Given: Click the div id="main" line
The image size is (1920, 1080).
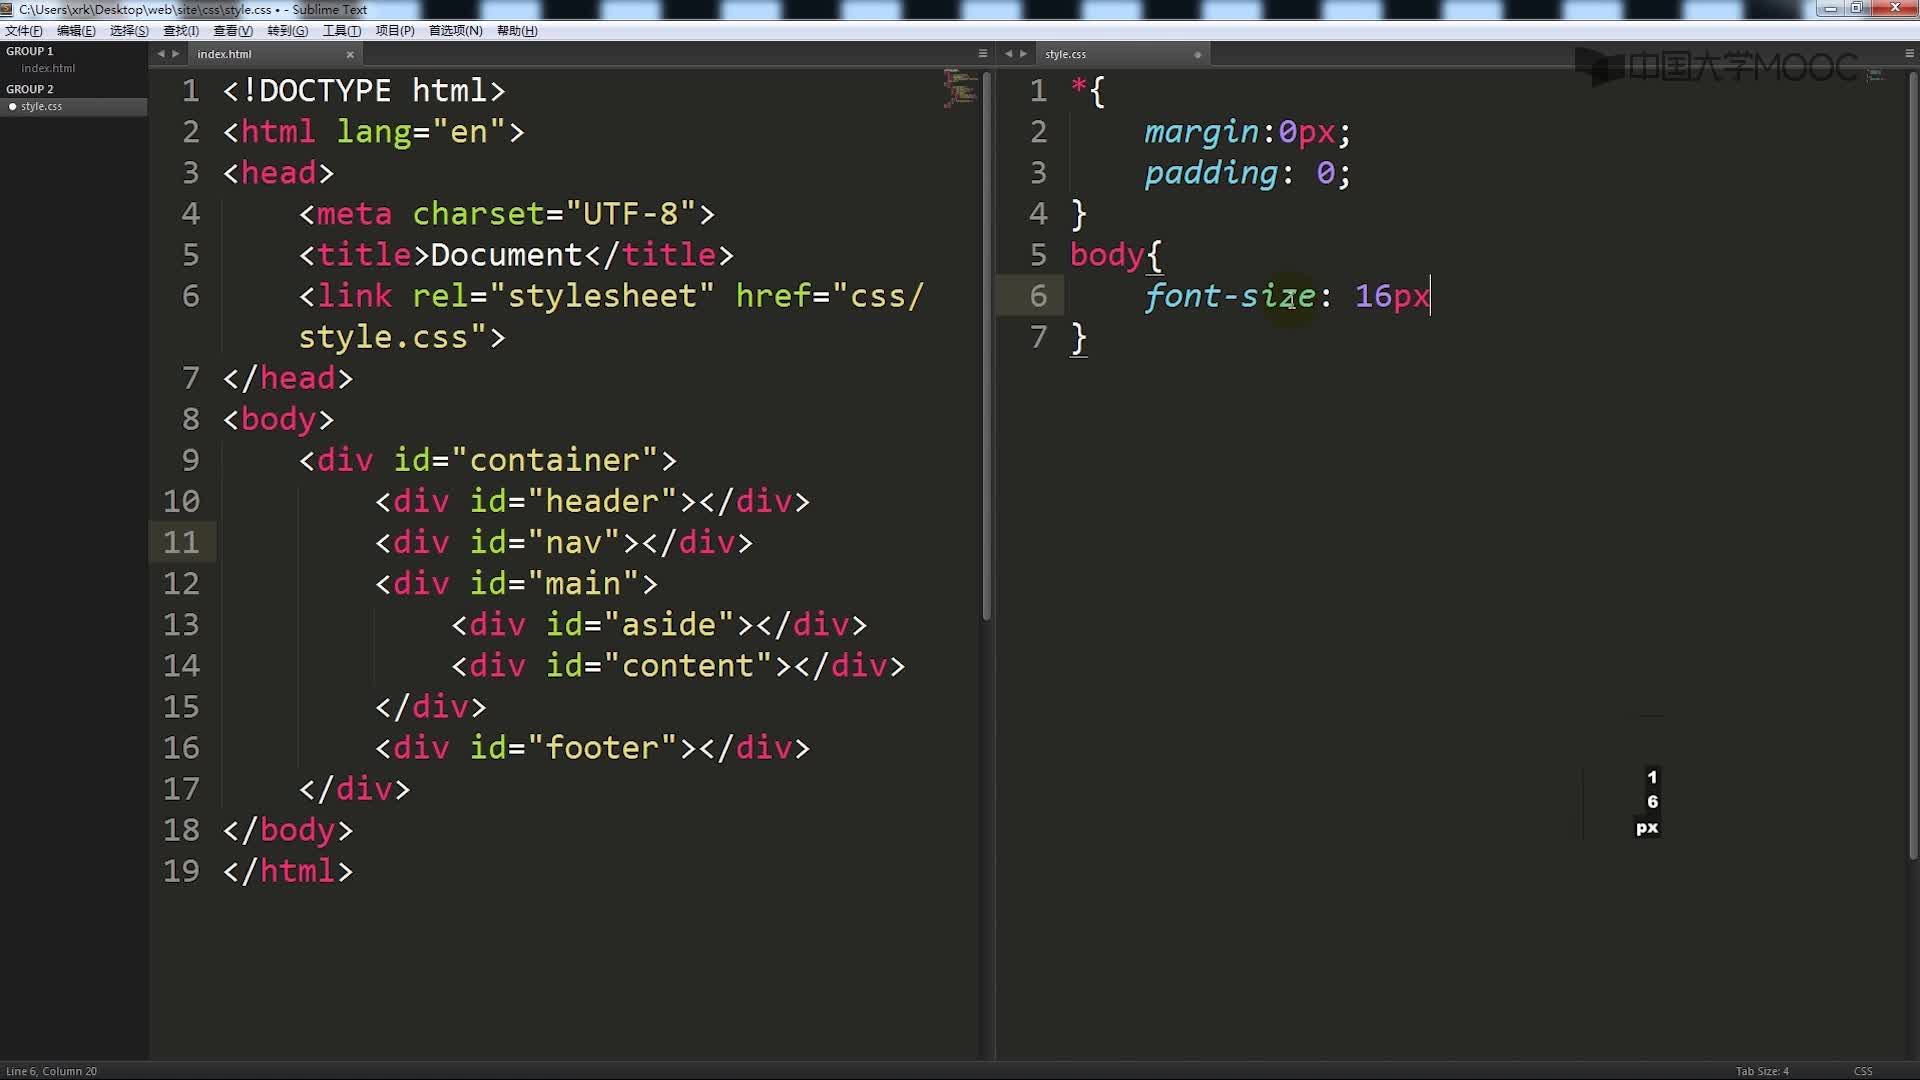Looking at the screenshot, I should tap(516, 583).
